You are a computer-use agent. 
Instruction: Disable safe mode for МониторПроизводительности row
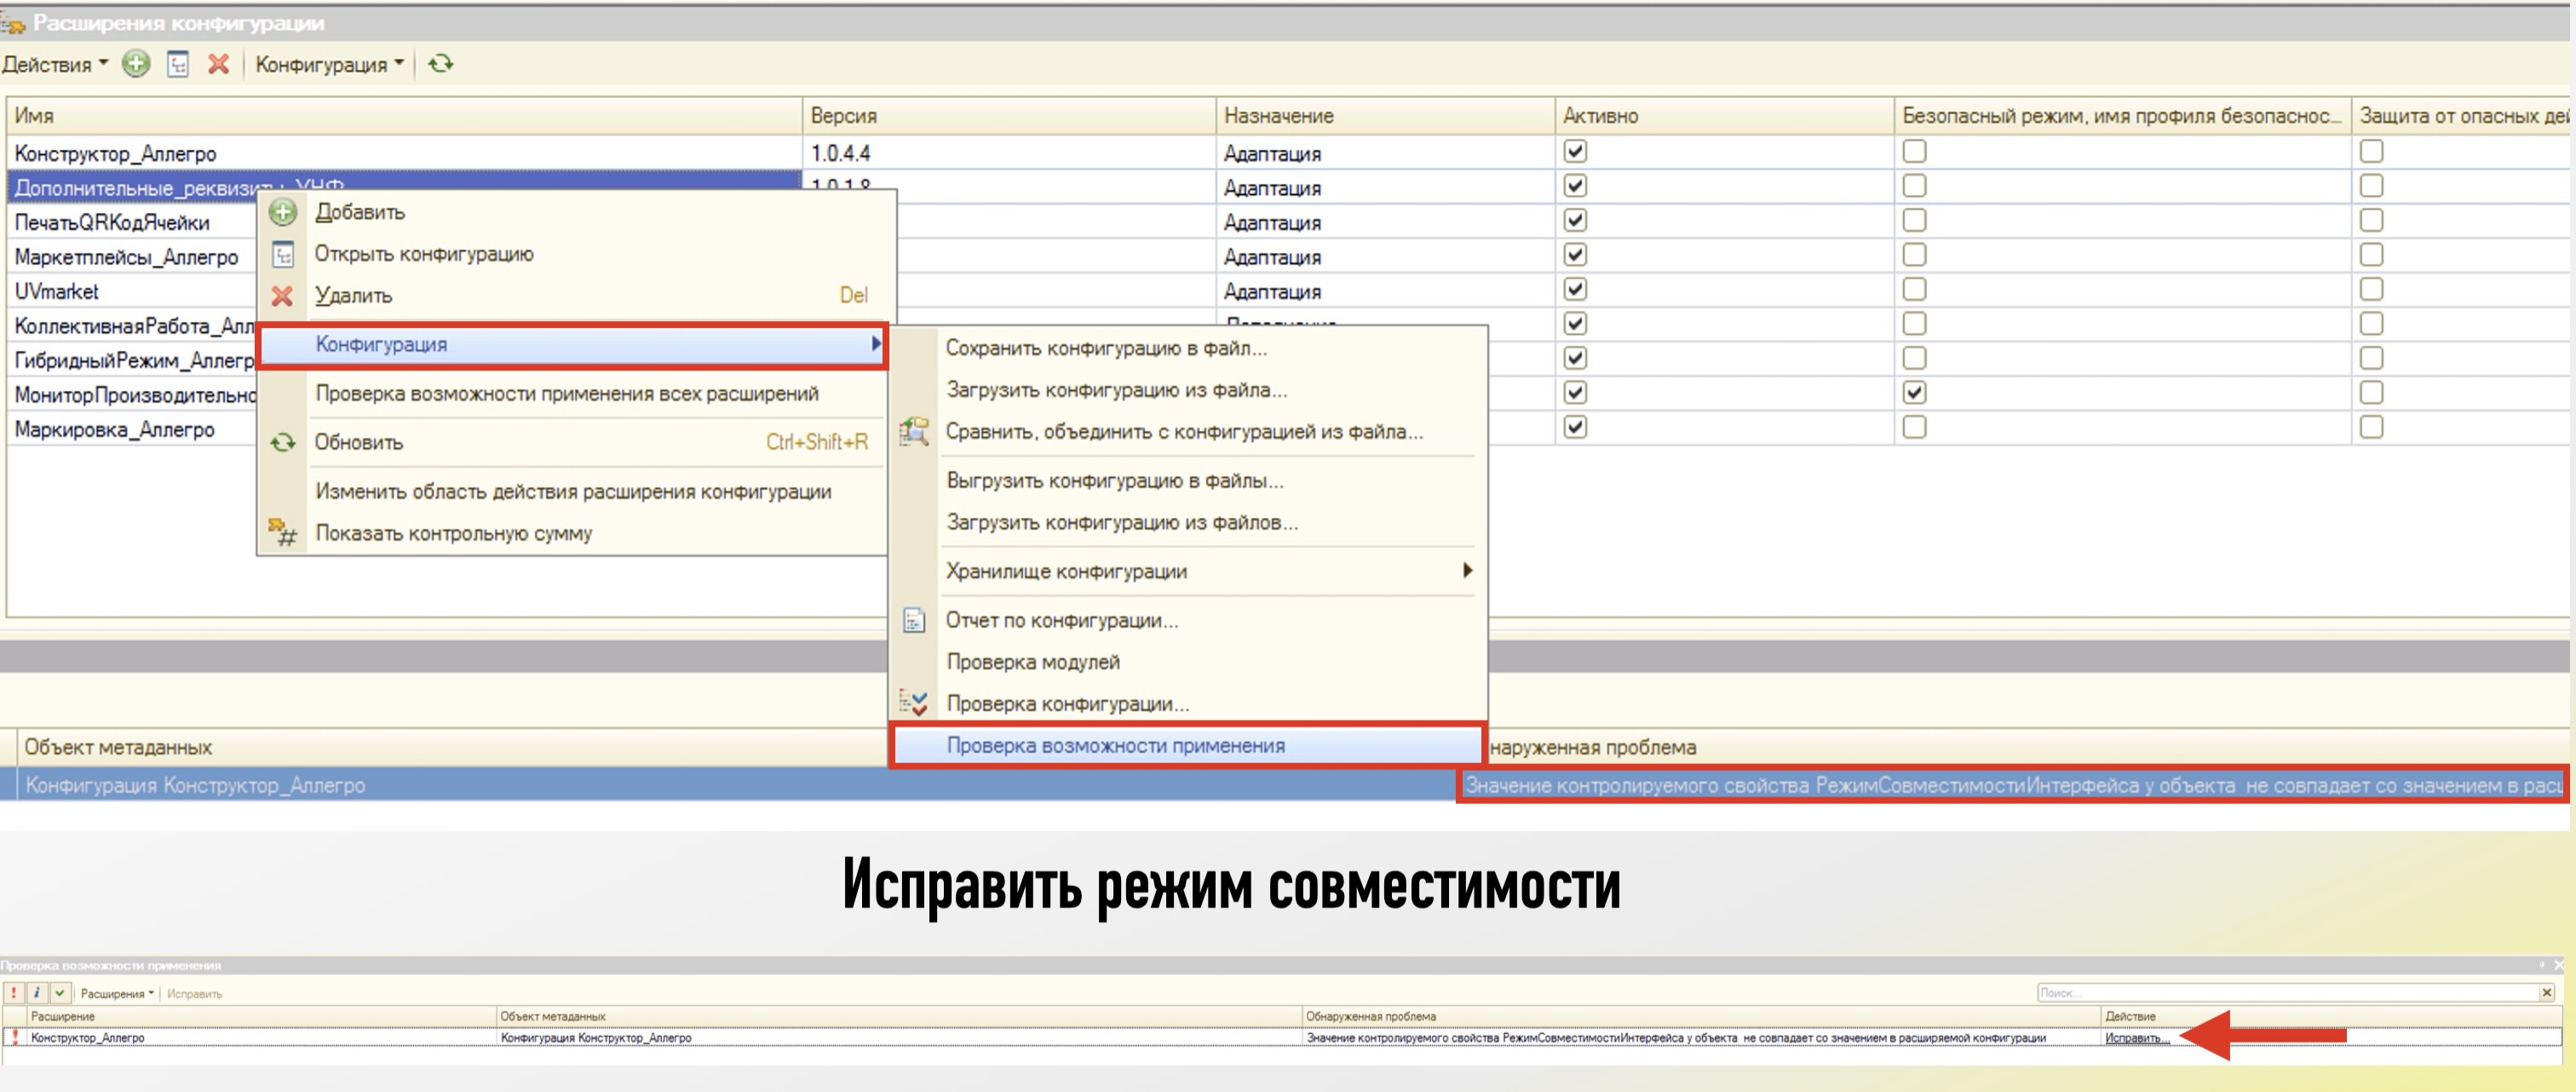(1914, 393)
